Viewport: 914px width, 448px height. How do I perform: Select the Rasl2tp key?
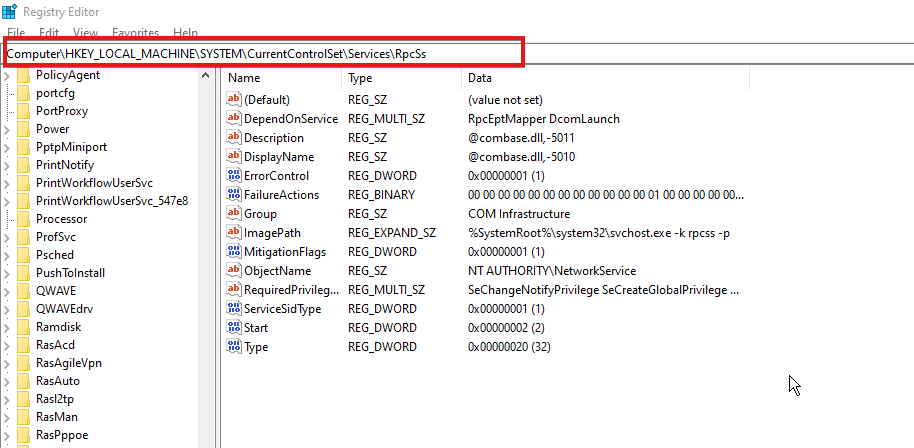(55, 399)
